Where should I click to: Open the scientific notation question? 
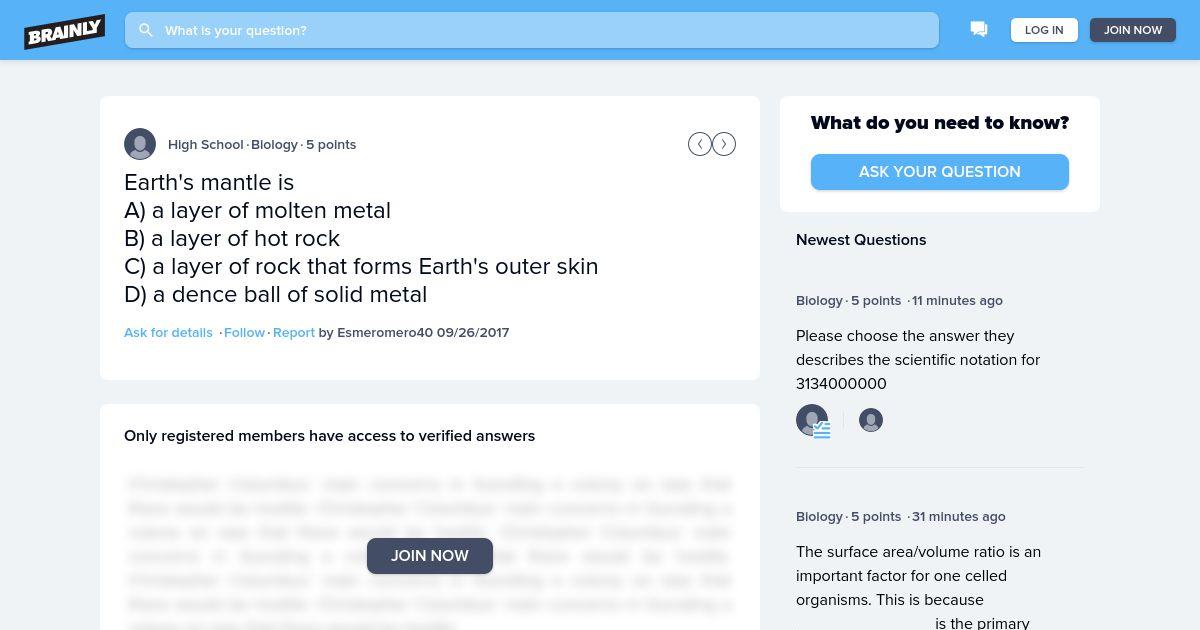[x=918, y=360]
